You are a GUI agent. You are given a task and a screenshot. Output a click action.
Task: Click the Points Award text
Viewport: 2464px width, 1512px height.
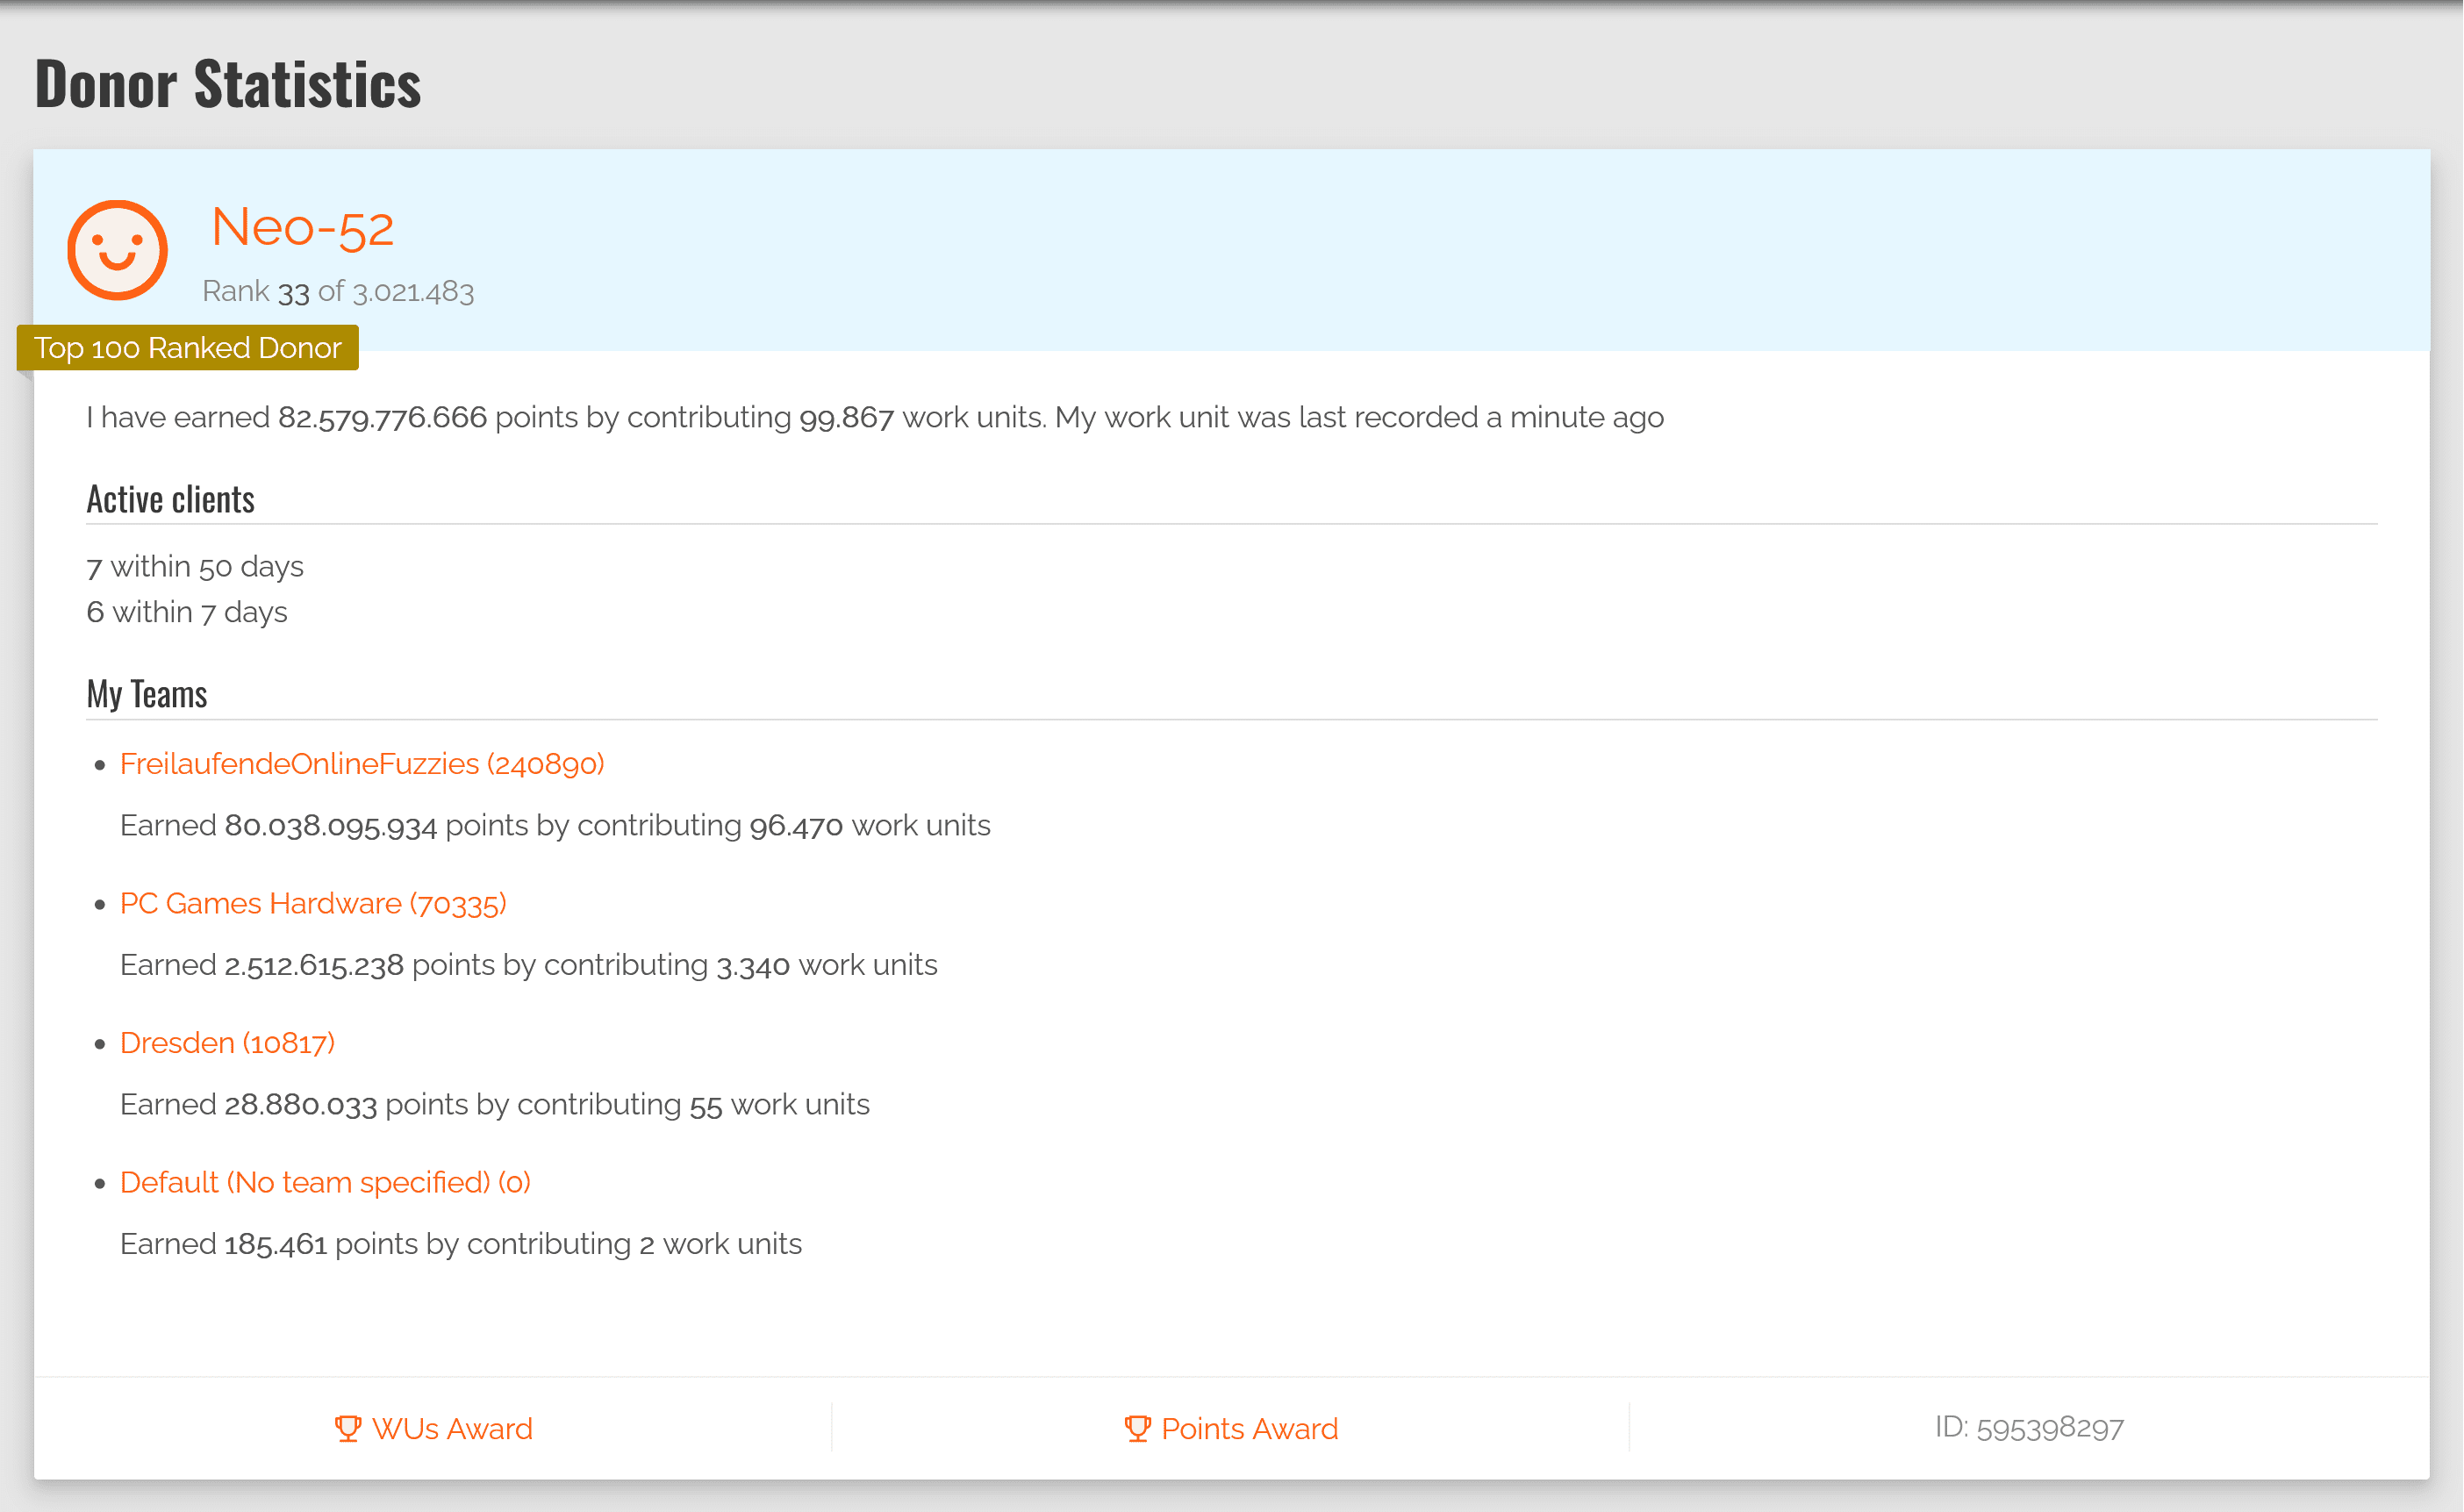click(x=1249, y=1429)
